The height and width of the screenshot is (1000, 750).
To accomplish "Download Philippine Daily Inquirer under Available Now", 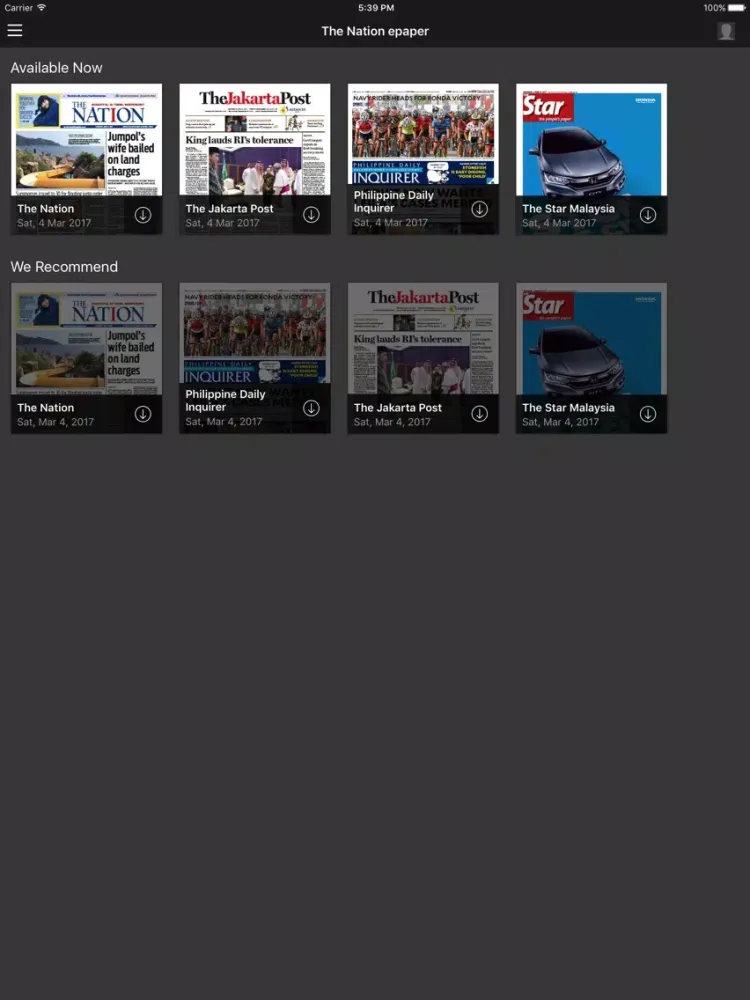I will click(480, 209).
